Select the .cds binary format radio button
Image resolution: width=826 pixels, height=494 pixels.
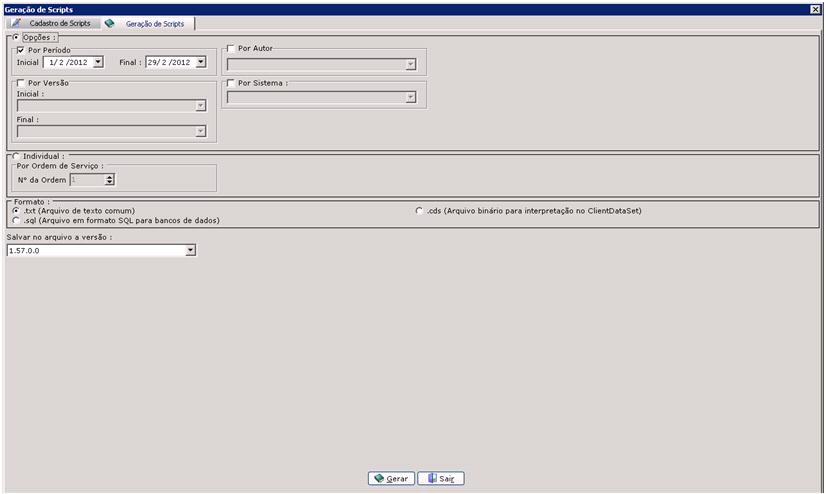coord(418,211)
